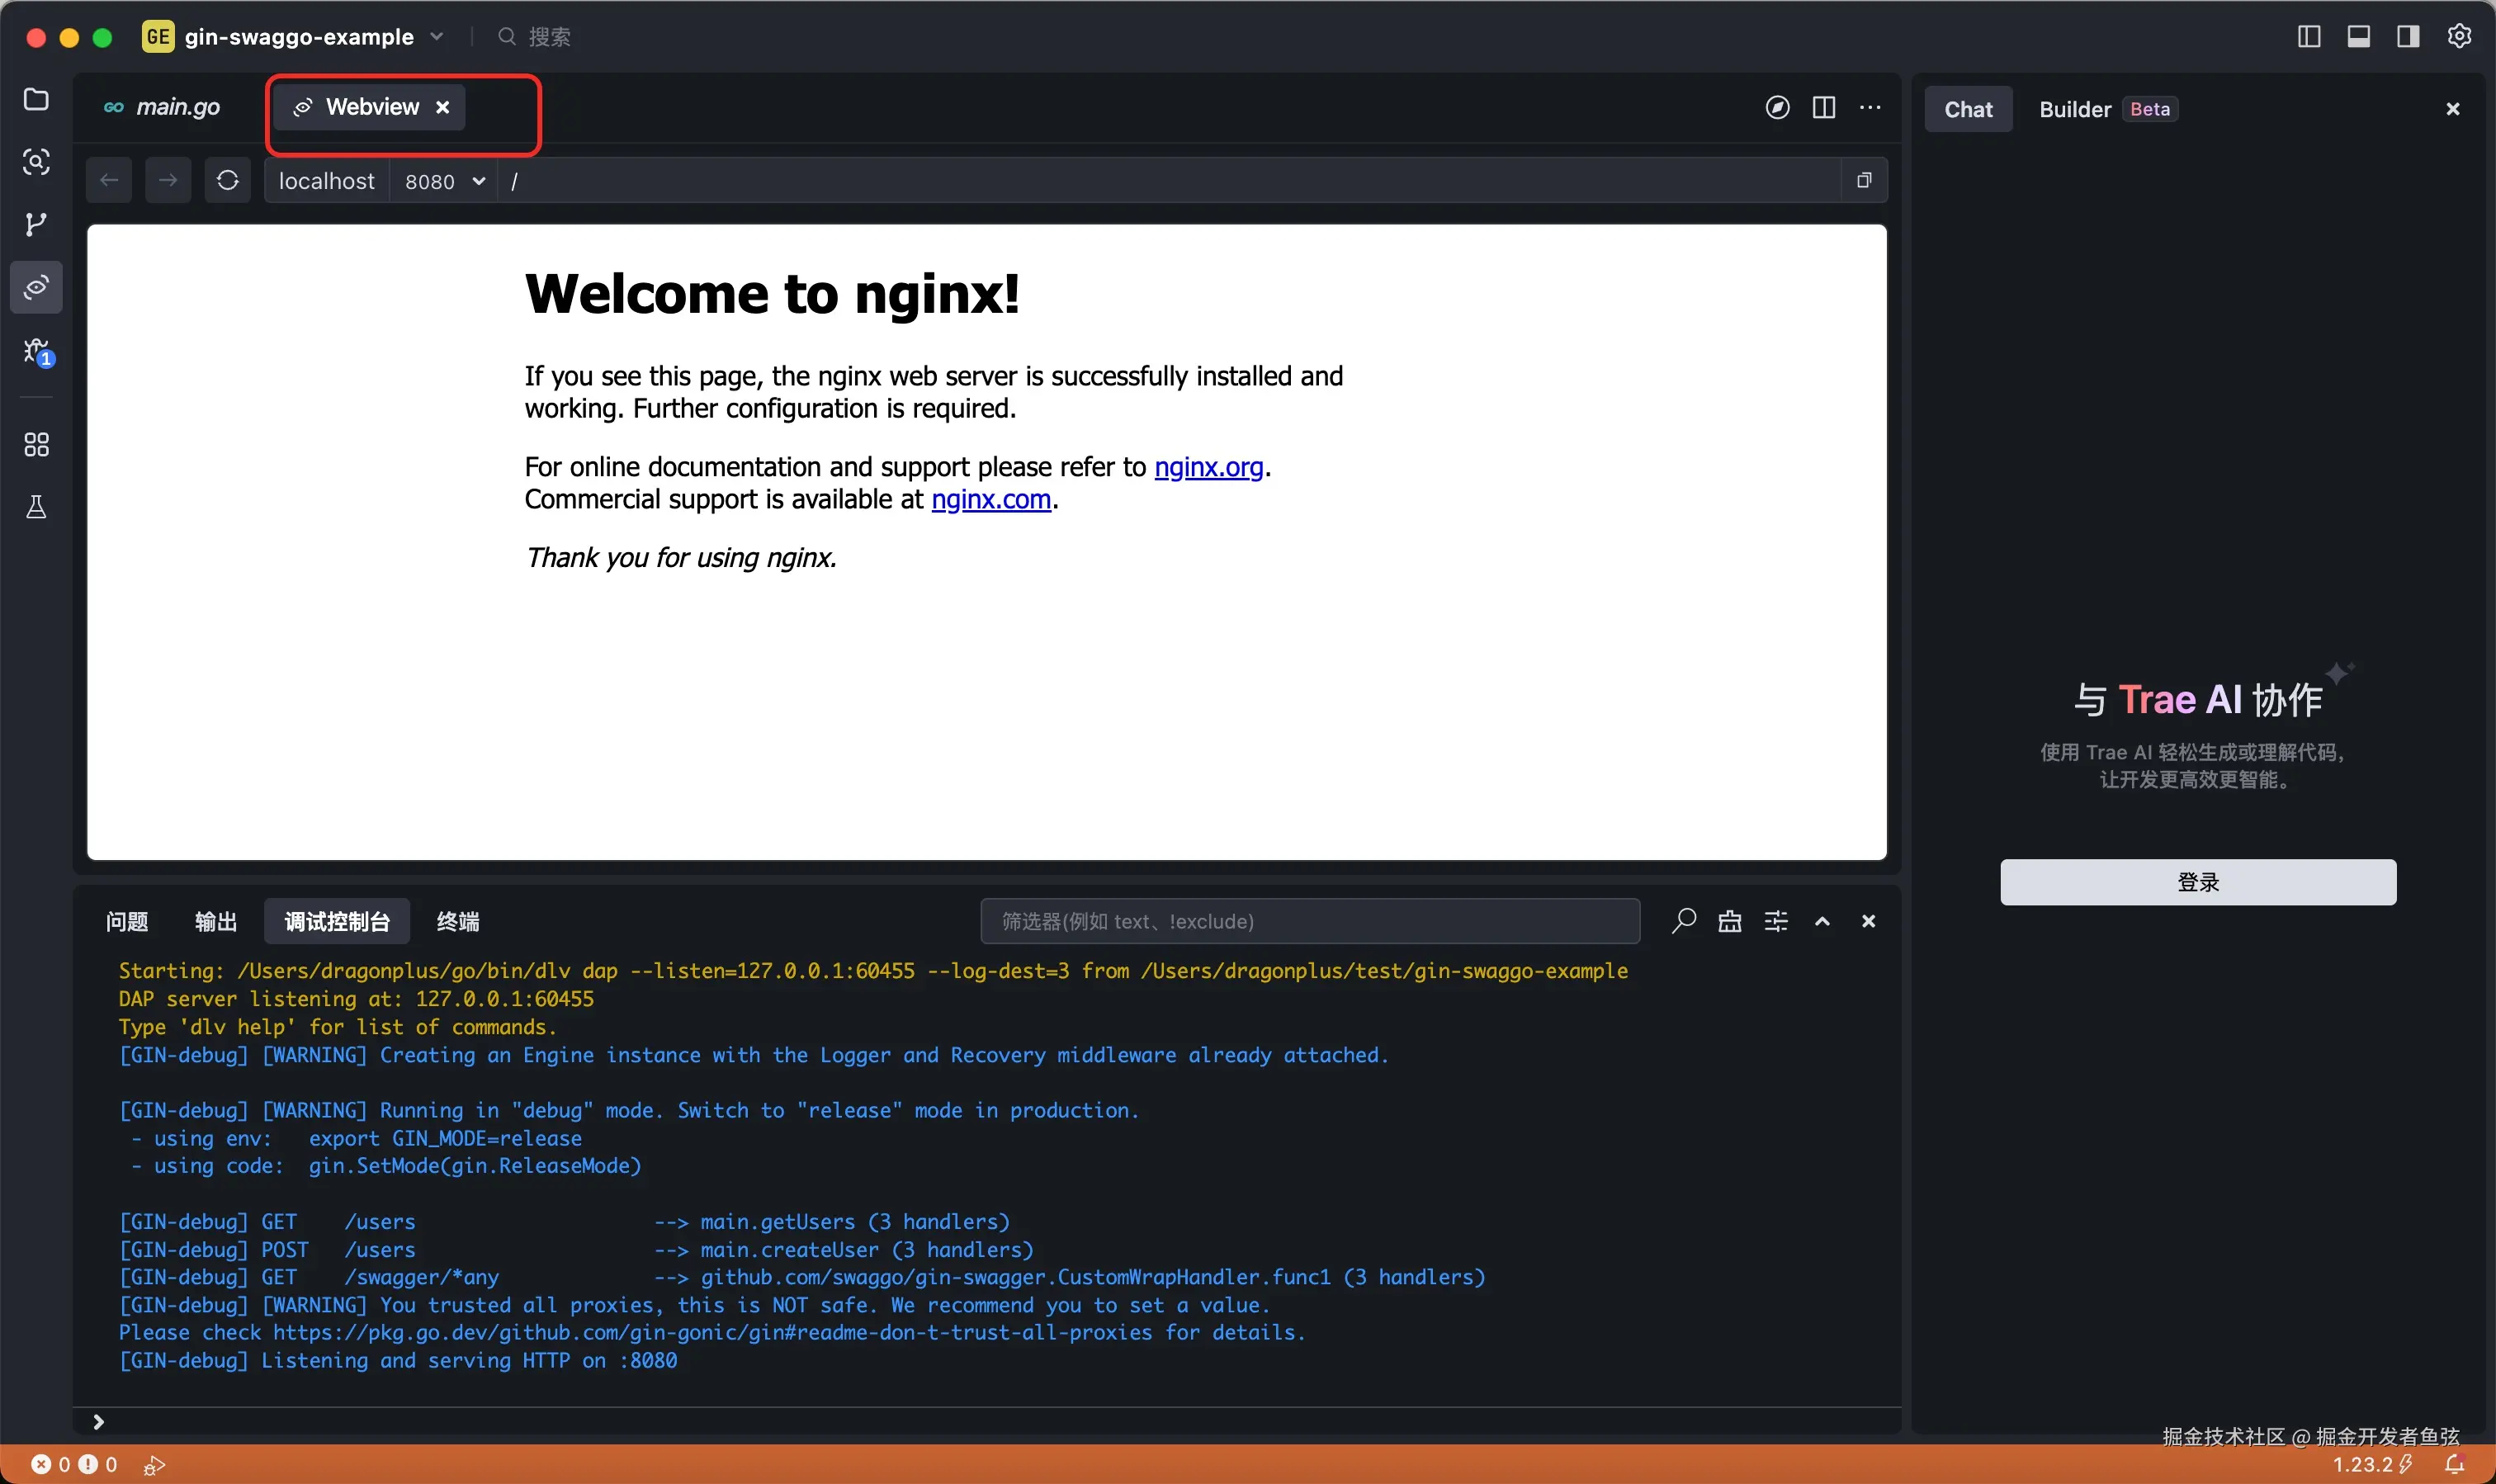Open the Extensions grid icon
Screen dimensions: 2496x1484
click(x=36, y=445)
